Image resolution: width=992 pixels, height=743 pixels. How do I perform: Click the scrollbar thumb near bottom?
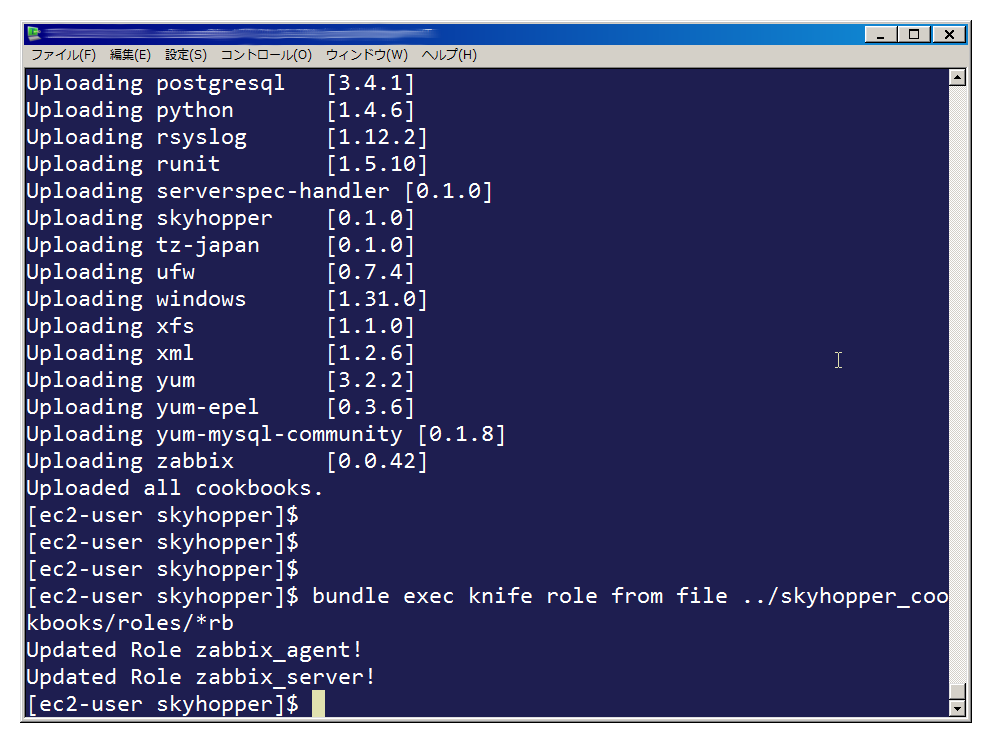[957, 692]
